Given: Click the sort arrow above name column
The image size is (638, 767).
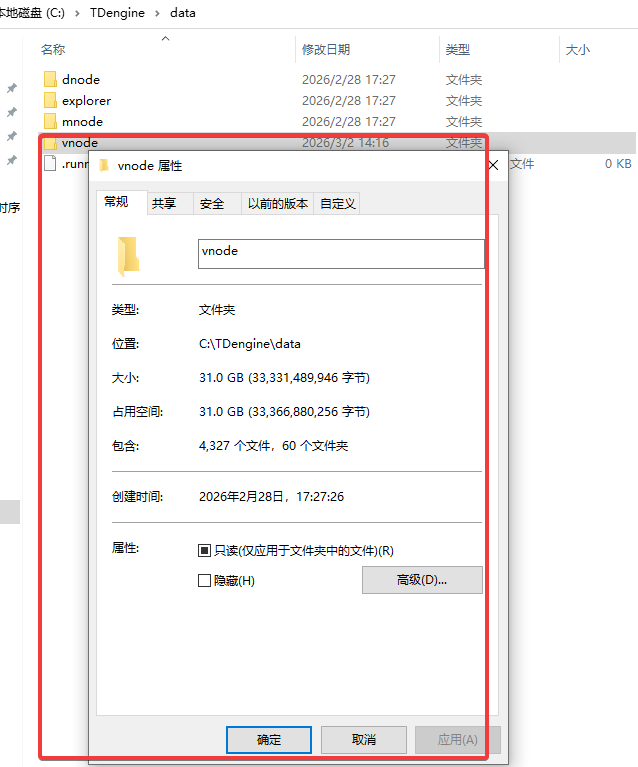Looking at the screenshot, I should (x=165, y=38).
